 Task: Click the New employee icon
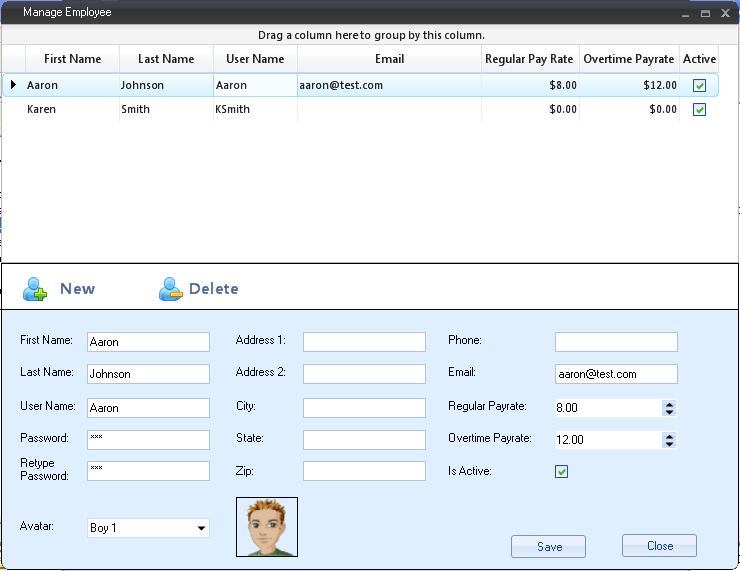tap(35, 289)
